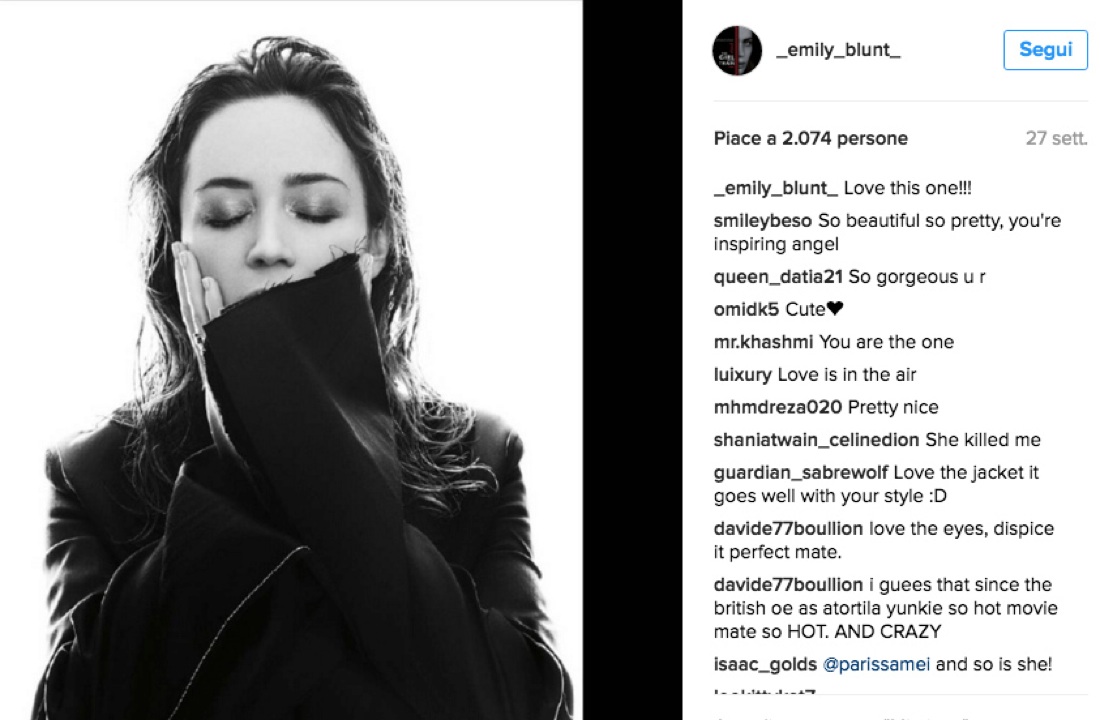Open omidk5 user profile
Image resolution: width=1100 pixels, height=720 pixels.
746,309
